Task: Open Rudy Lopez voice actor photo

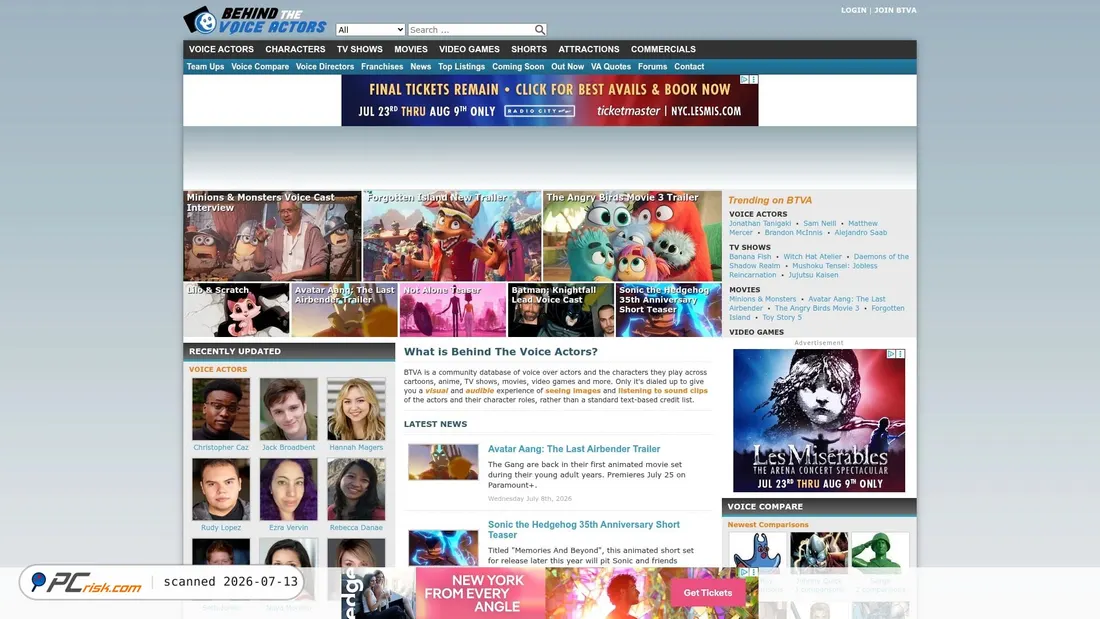Action: click(x=221, y=489)
